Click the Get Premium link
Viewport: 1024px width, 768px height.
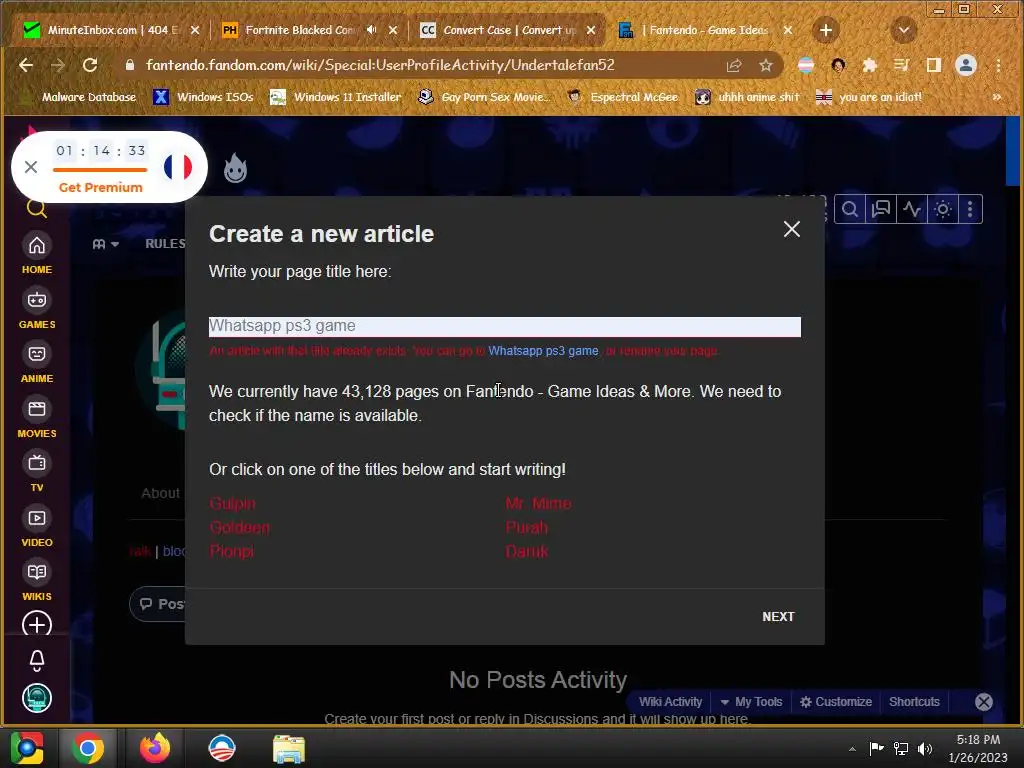[x=101, y=187]
